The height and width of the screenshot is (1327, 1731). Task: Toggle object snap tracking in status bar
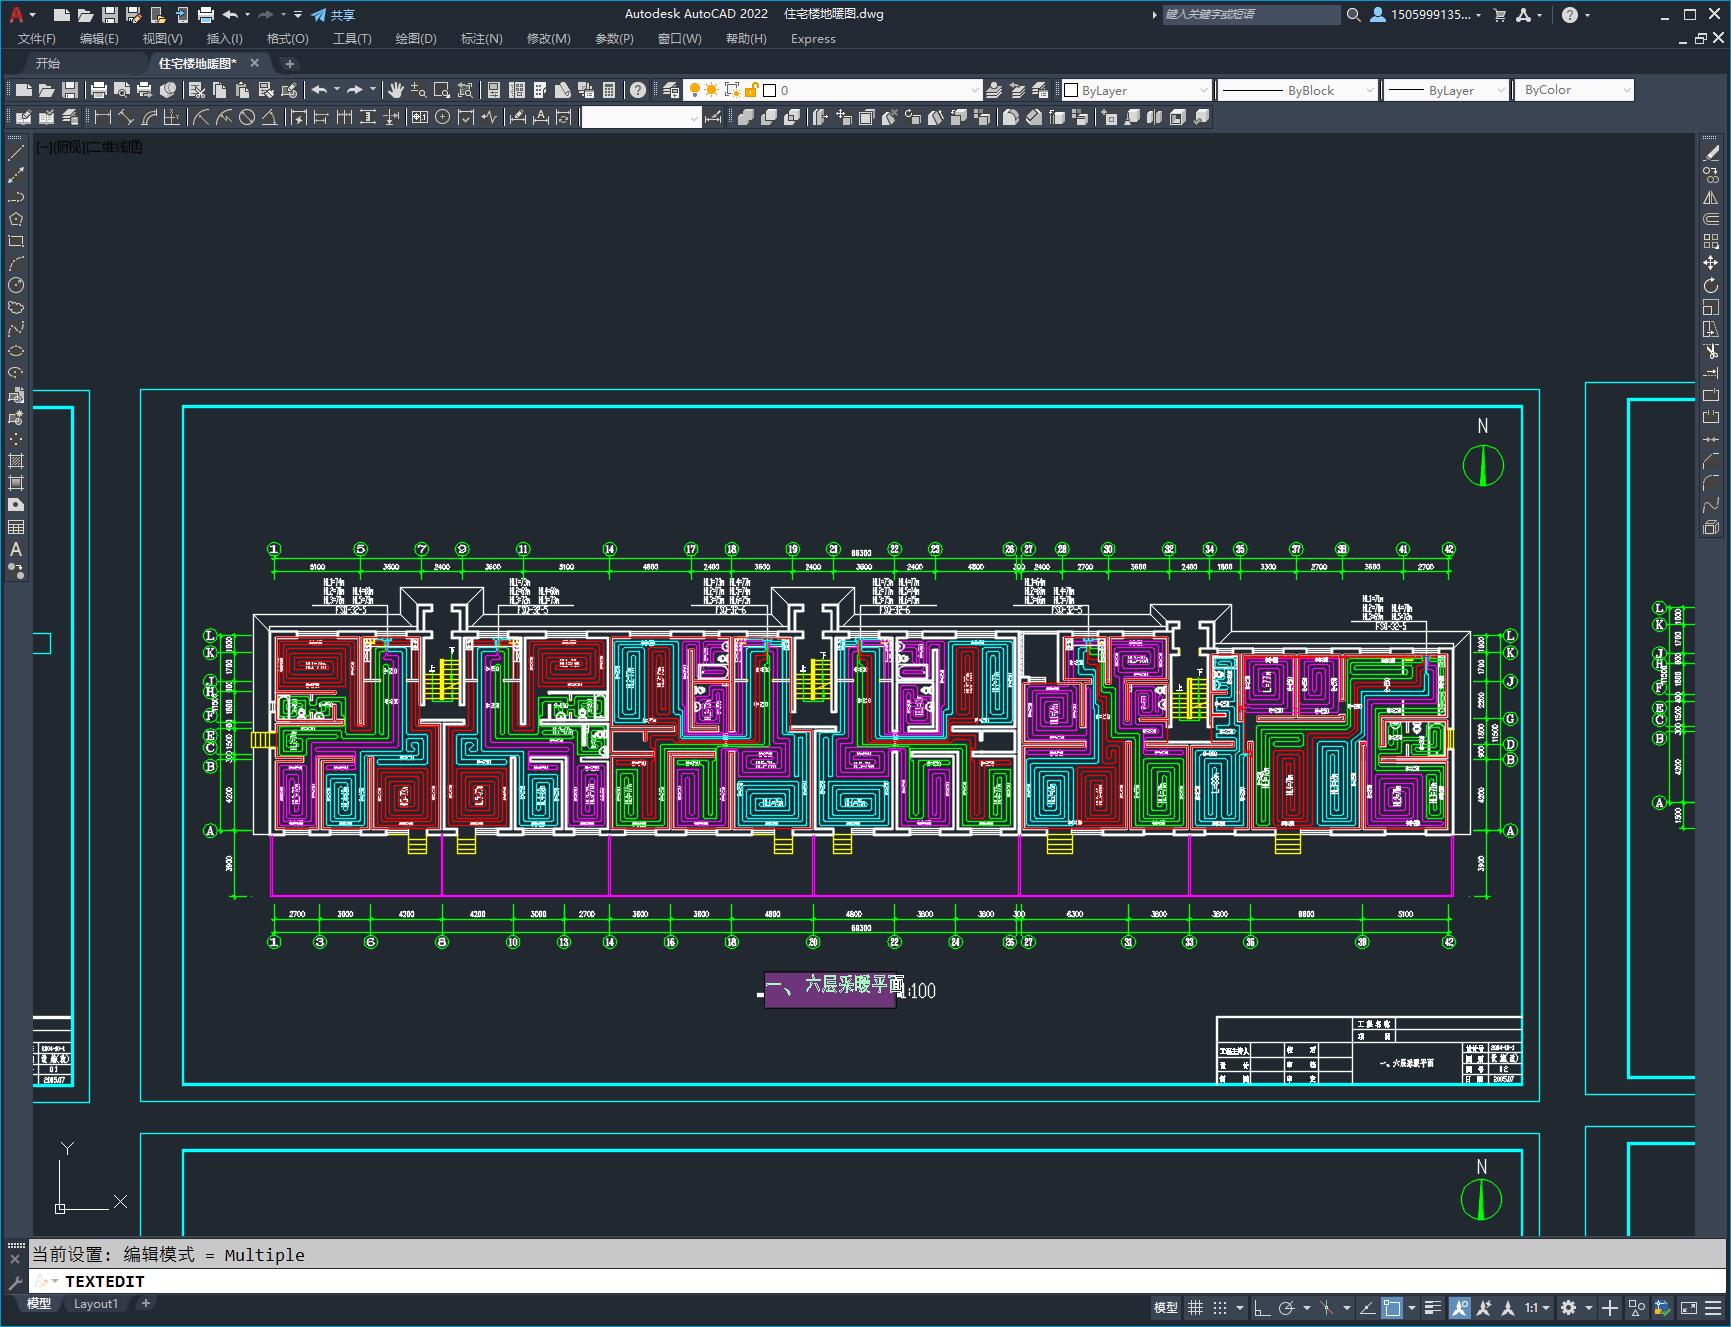tap(1367, 1308)
